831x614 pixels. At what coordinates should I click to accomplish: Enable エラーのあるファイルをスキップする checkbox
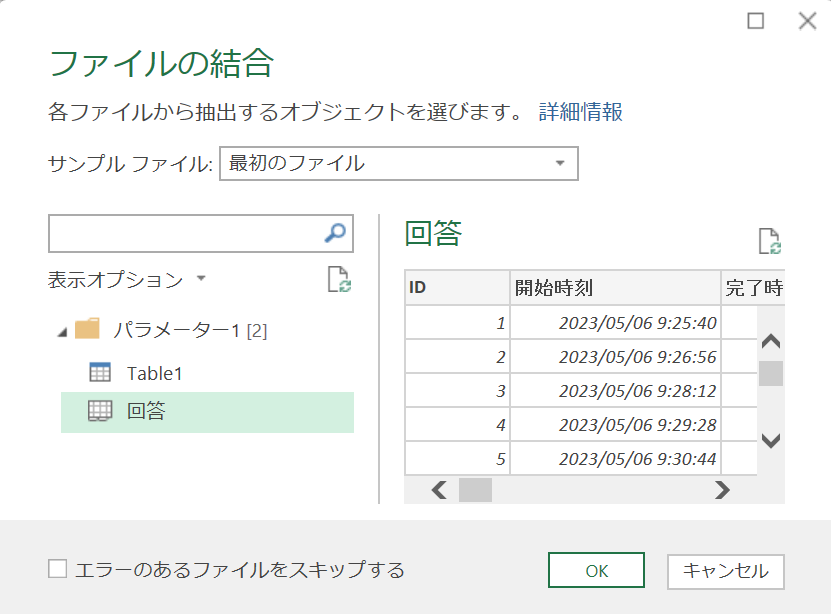point(57,569)
